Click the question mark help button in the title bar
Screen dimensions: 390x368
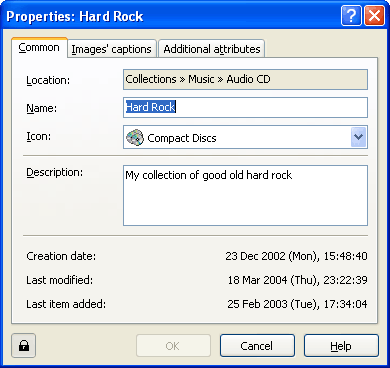(351, 16)
